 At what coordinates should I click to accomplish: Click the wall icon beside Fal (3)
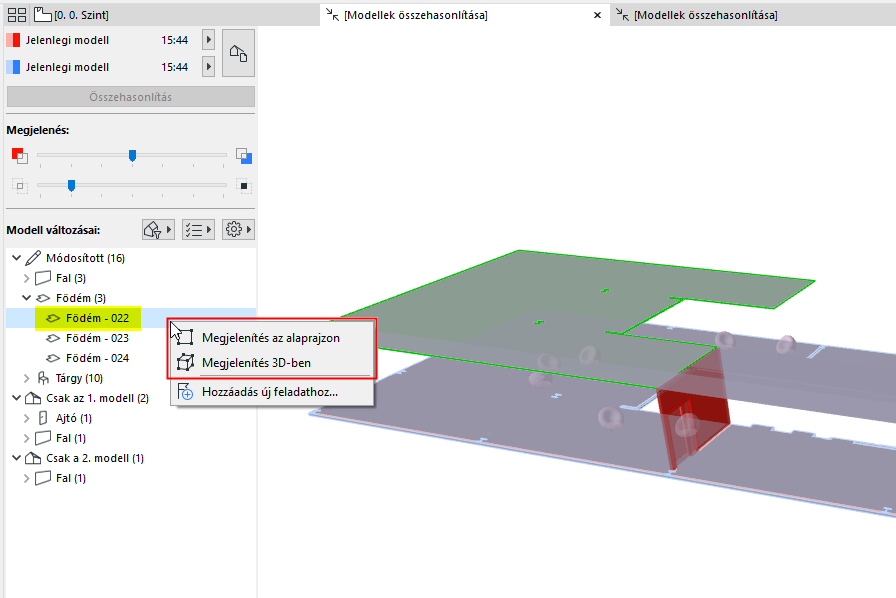[43, 278]
